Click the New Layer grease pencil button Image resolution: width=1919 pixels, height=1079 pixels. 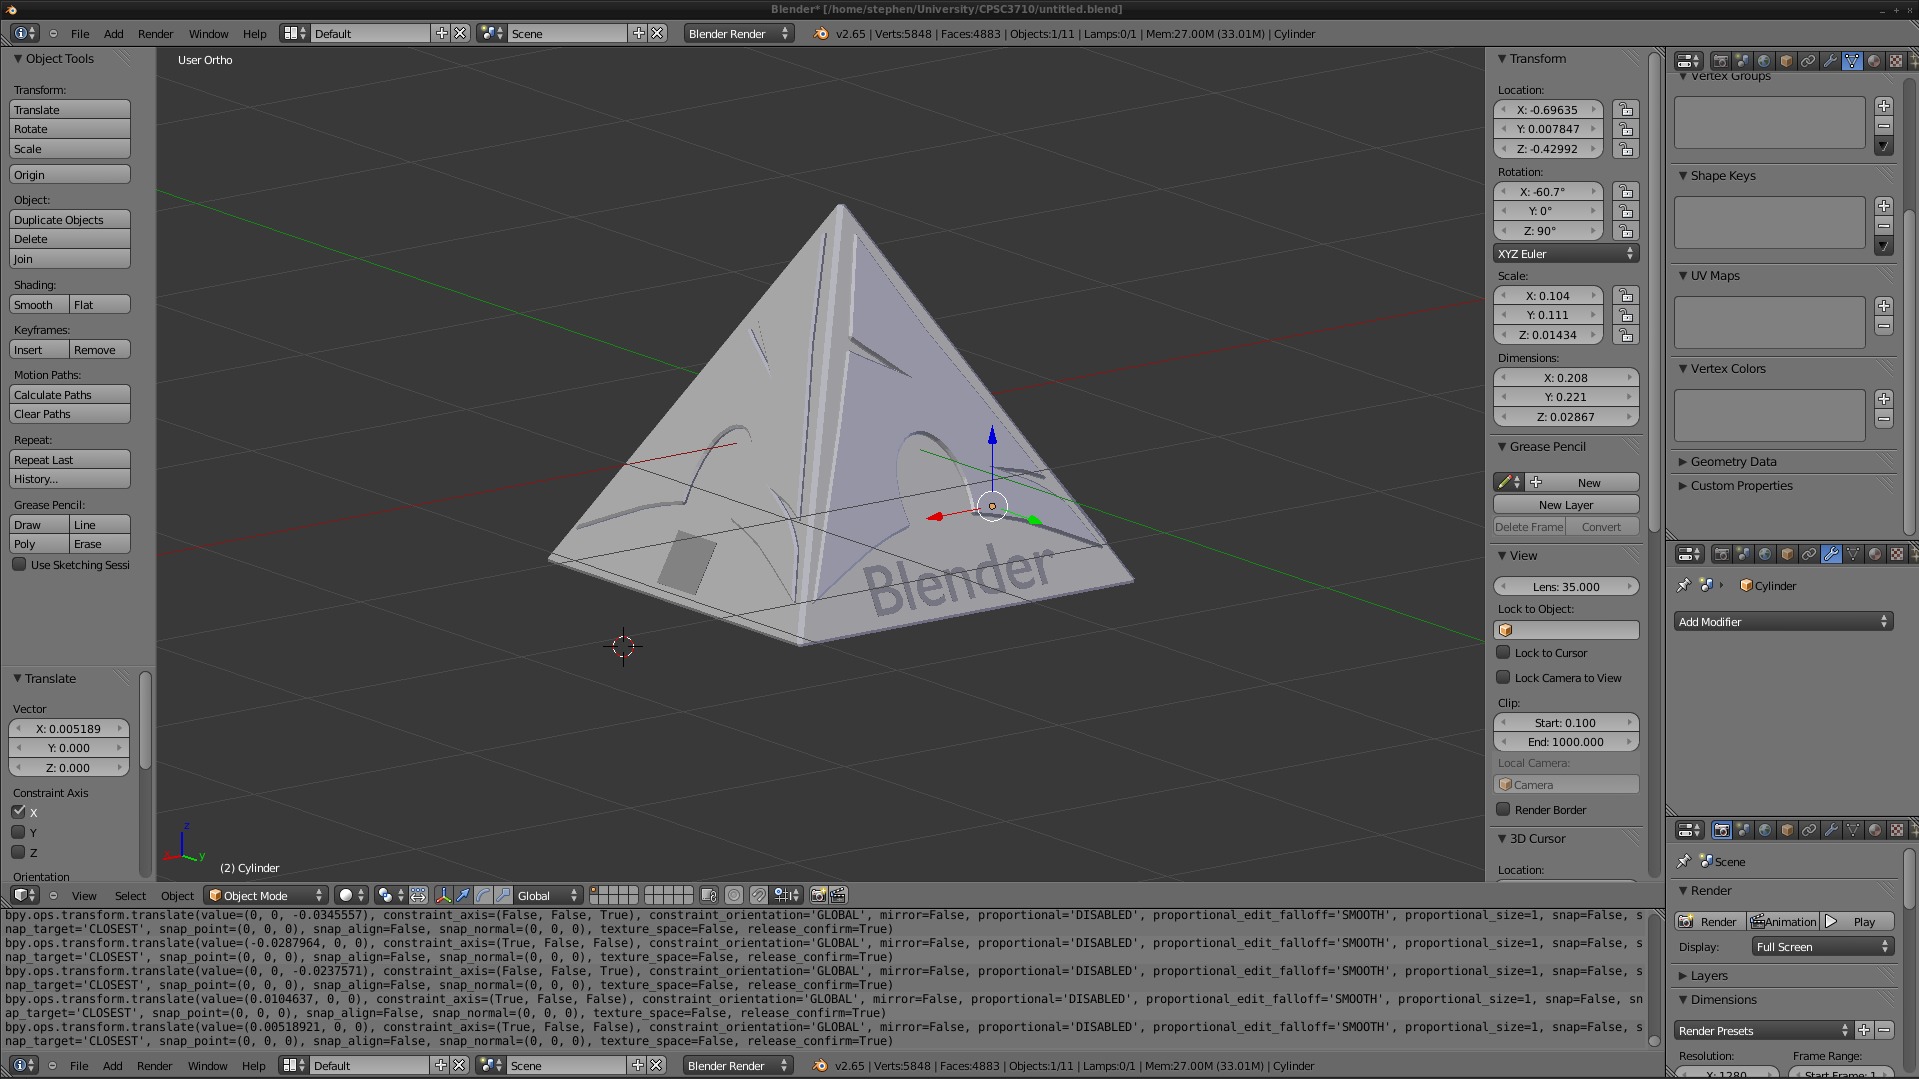click(x=1566, y=505)
